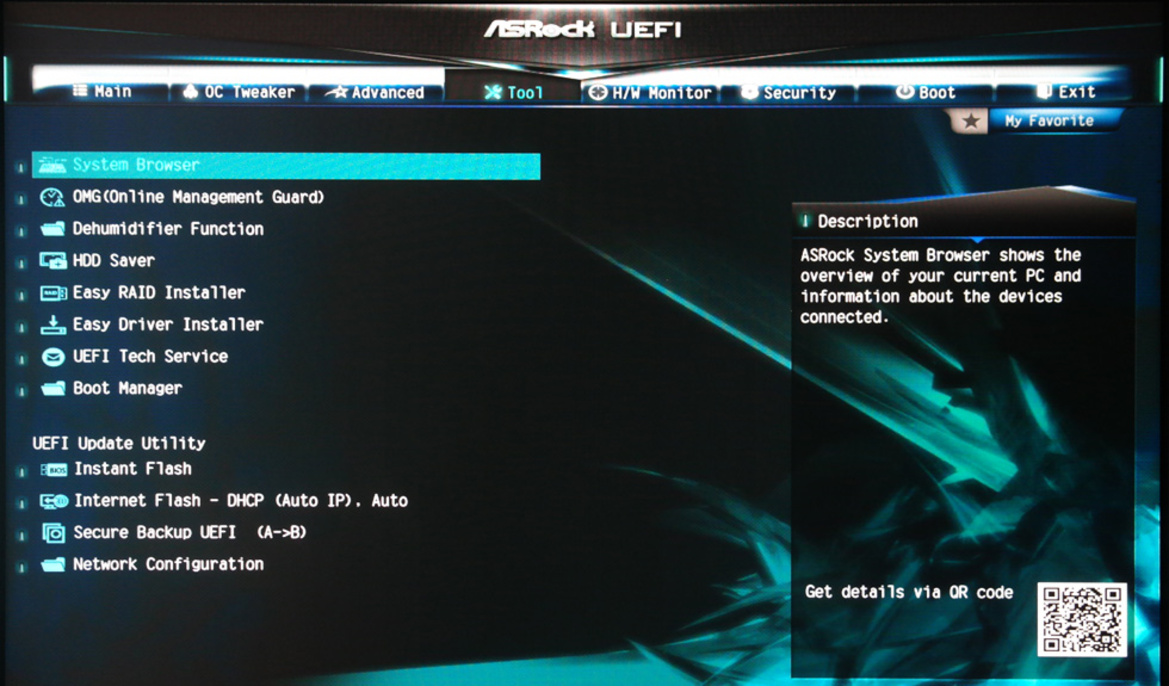Click the Easy RAID Installer icon
Screen dimensions: 1169x686
click(53, 293)
